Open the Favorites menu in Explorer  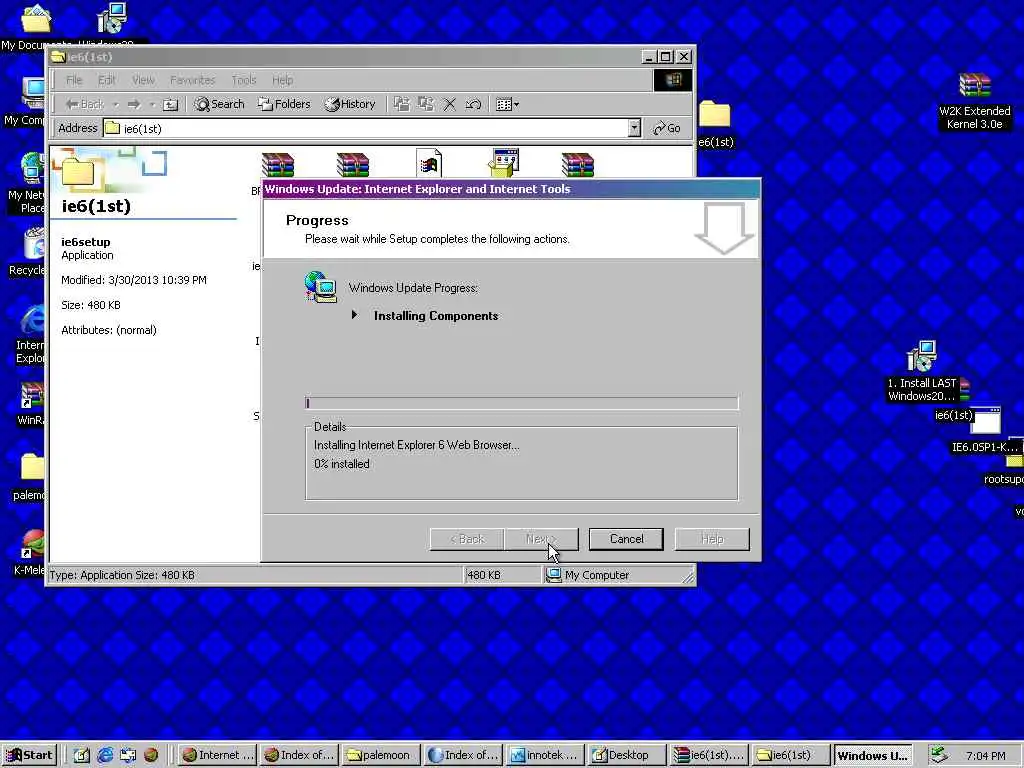click(x=193, y=80)
